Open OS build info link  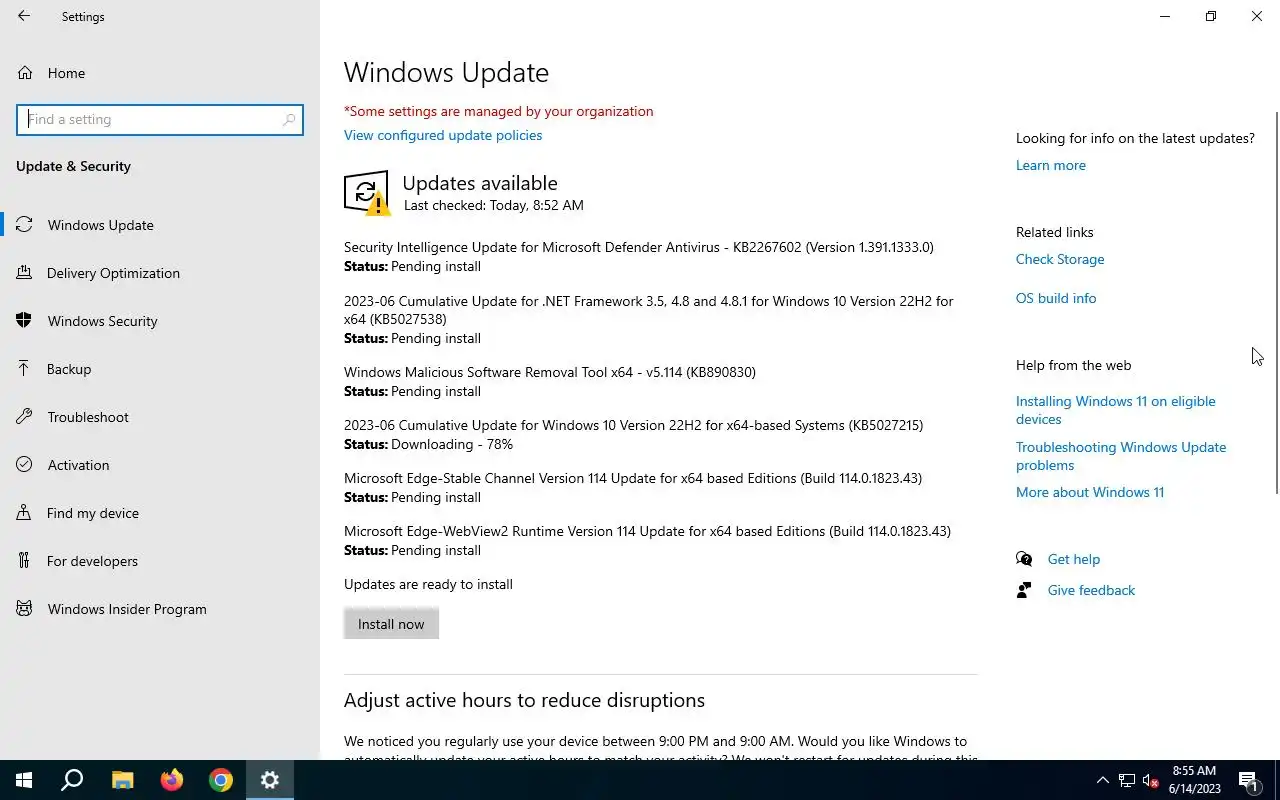pyautogui.click(x=1056, y=298)
